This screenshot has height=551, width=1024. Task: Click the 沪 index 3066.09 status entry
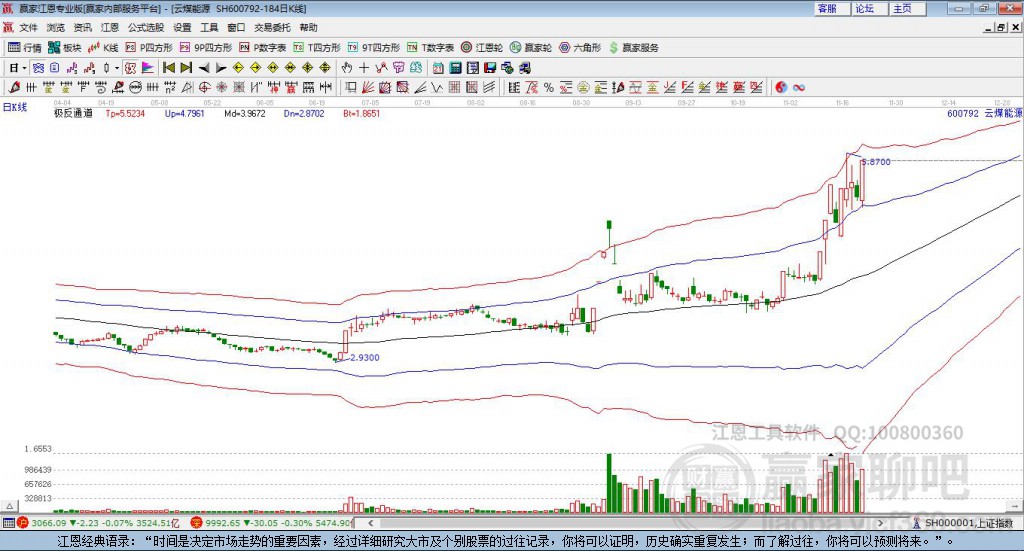pyautogui.click(x=98, y=523)
